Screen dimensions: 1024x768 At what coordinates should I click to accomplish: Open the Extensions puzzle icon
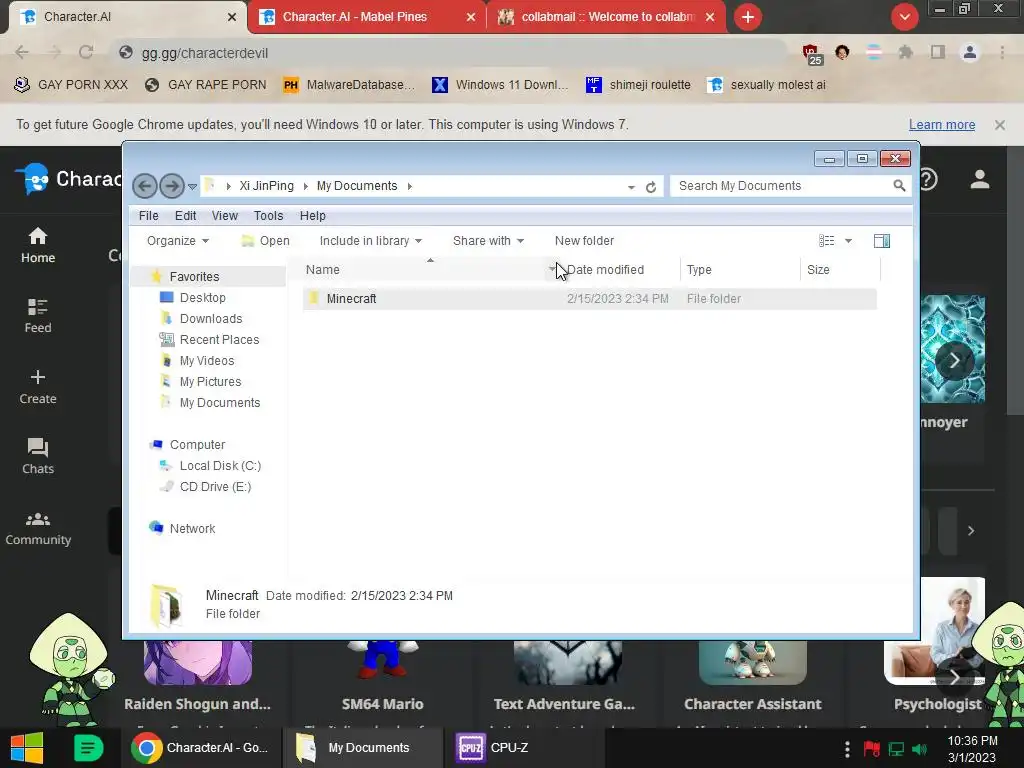[905, 52]
